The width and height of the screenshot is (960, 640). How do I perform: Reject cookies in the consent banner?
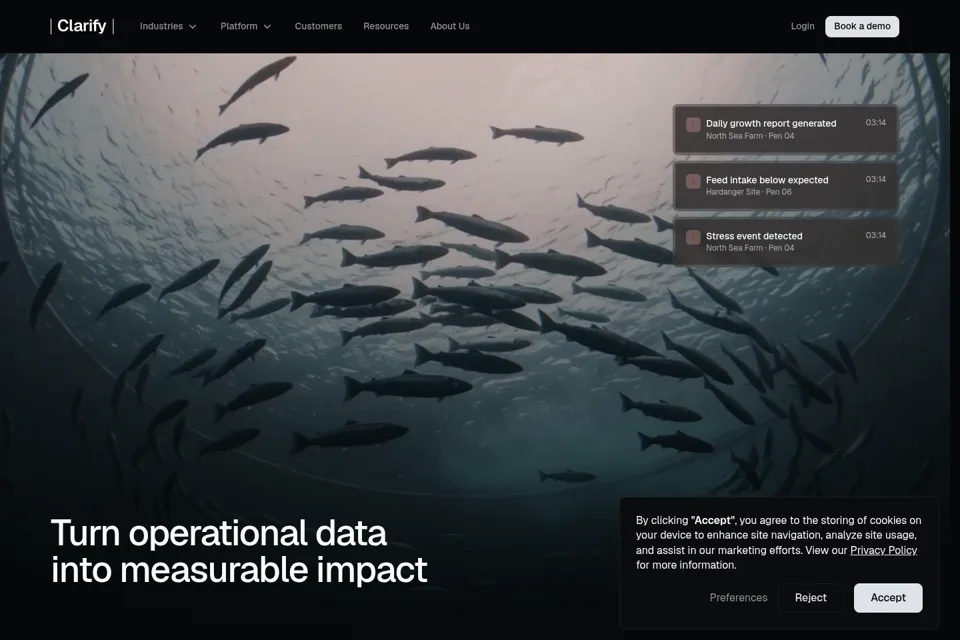[811, 598]
